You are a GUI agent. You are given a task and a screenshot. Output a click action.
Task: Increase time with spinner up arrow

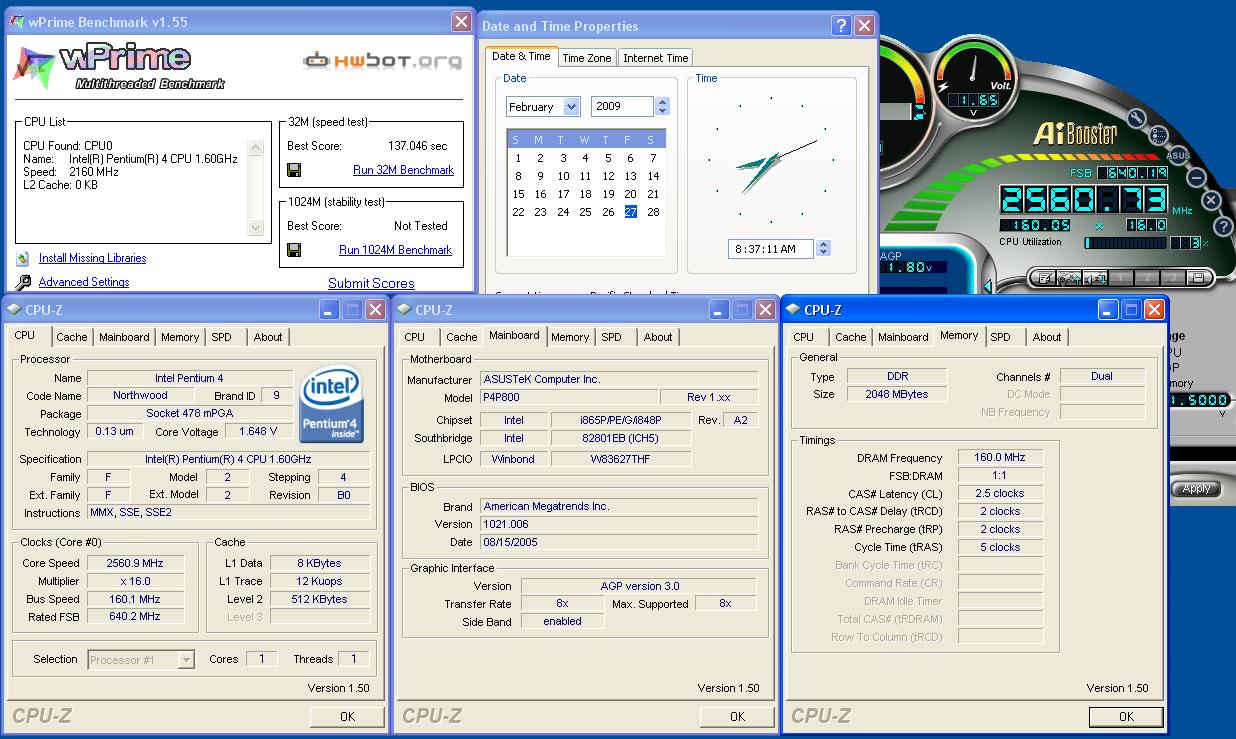point(824,244)
